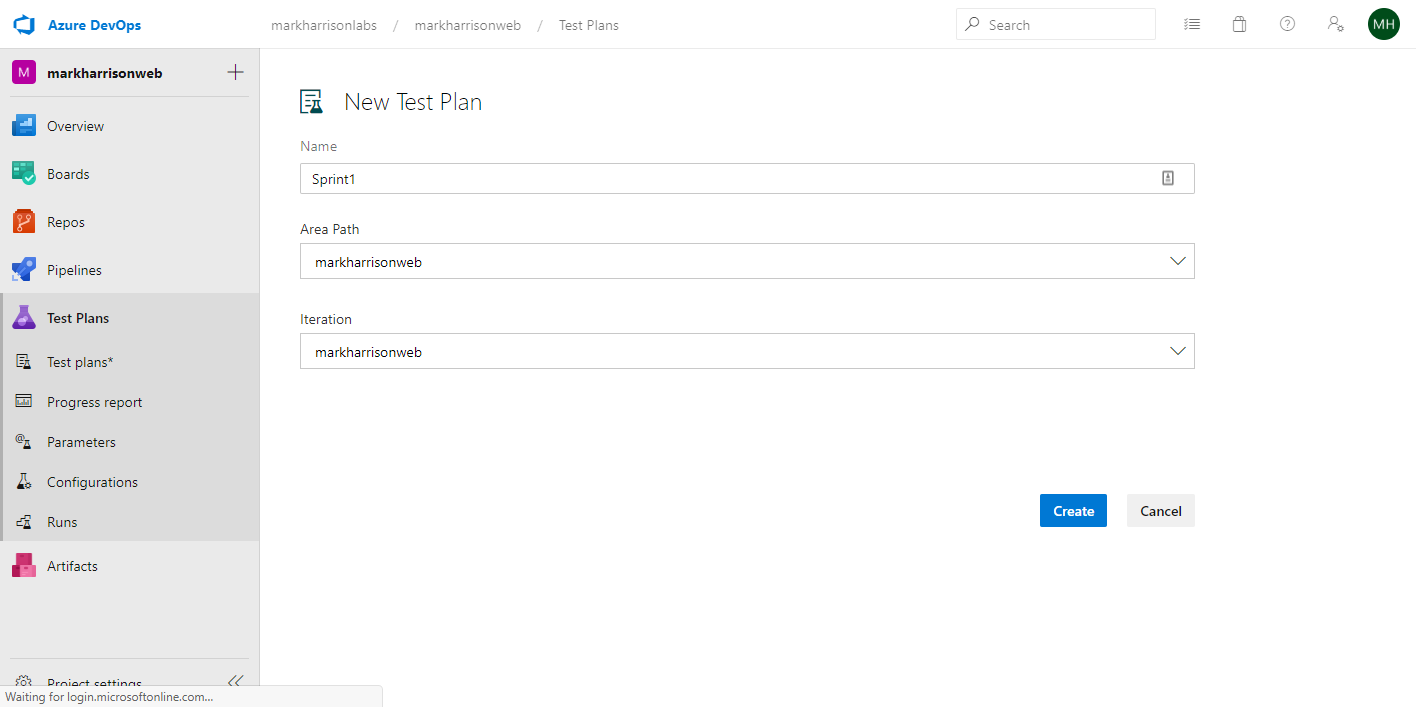Select Progress report under Test Plans

tap(94, 402)
